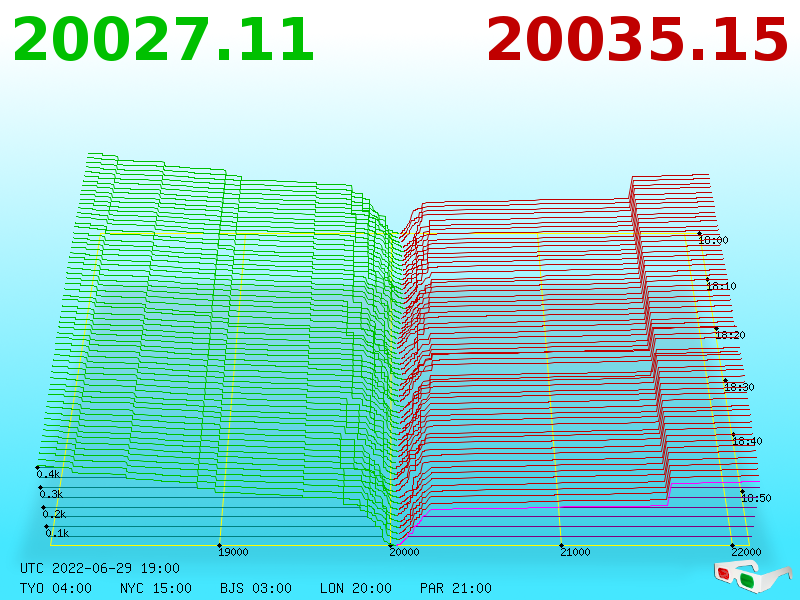Click the red ask price 20035.15
The height and width of the screenshot is (600, 800).
click(x=637, y=40)
